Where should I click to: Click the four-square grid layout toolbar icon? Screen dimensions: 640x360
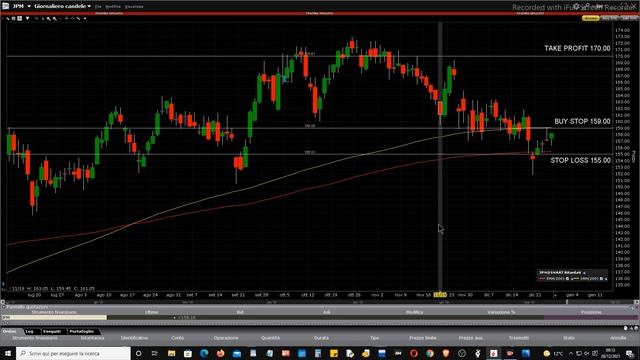point(19,18)
